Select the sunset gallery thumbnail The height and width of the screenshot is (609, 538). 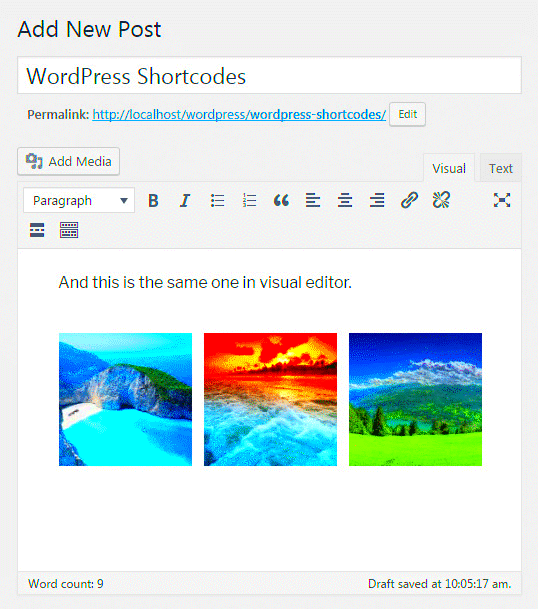(x=270, y=399)
